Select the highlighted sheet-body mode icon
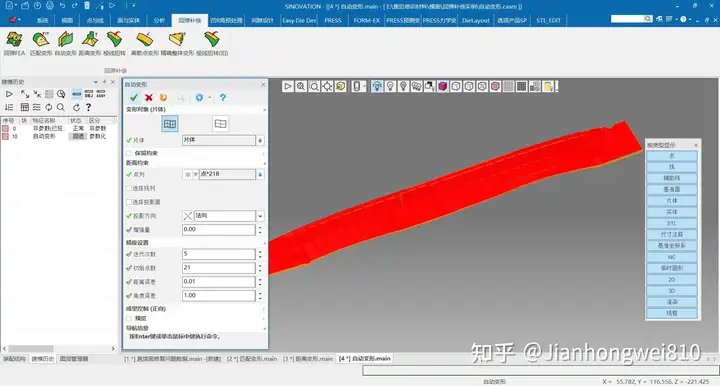This screenshot has height=386, width=720. [x=170, y=124]
